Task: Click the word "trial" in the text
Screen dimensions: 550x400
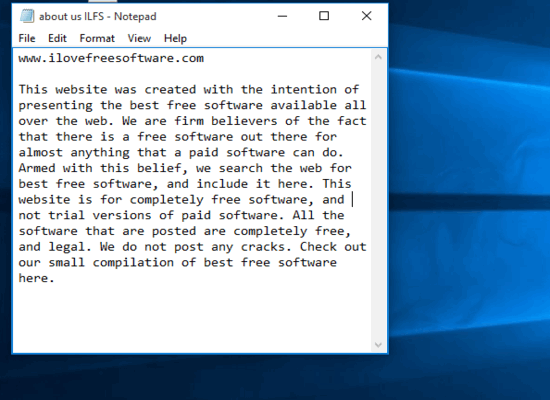Action: point(66,215)
